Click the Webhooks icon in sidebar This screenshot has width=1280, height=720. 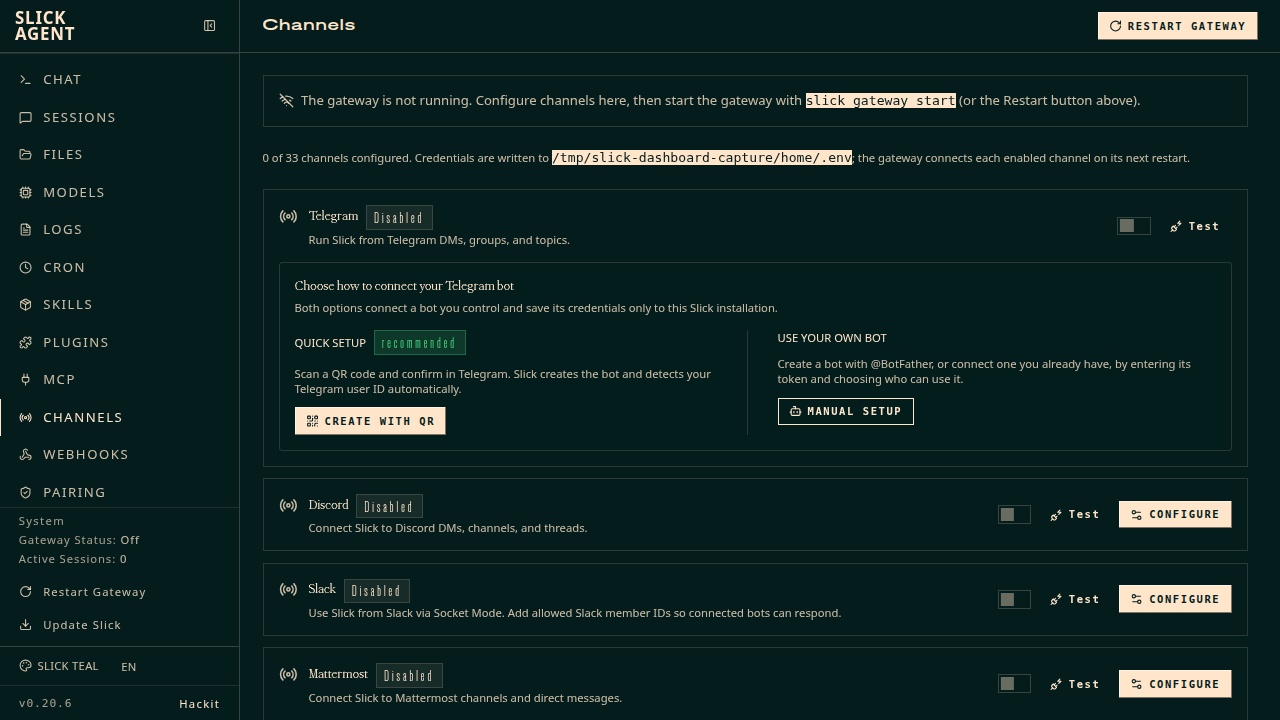(26, 455)
